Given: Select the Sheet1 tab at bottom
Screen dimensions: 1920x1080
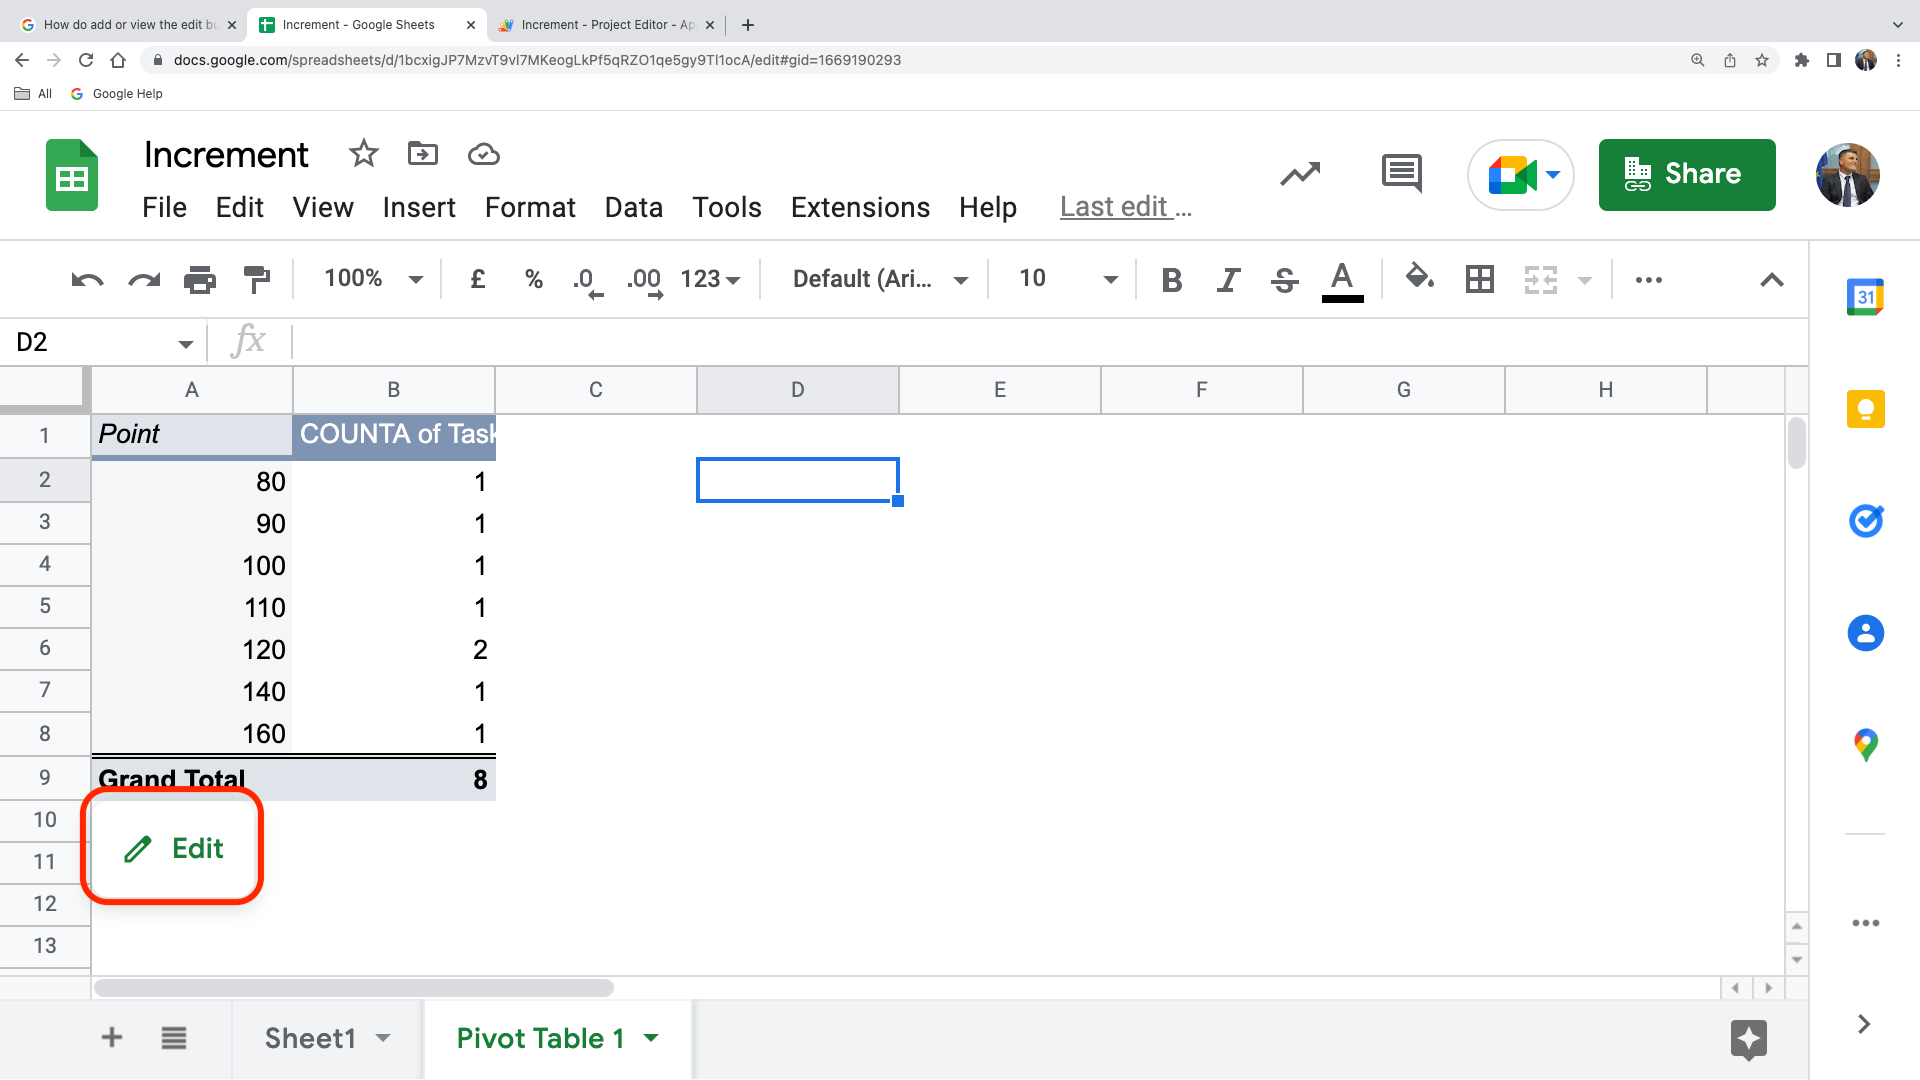Looking at the screenshot, I should coord(309,1038).
